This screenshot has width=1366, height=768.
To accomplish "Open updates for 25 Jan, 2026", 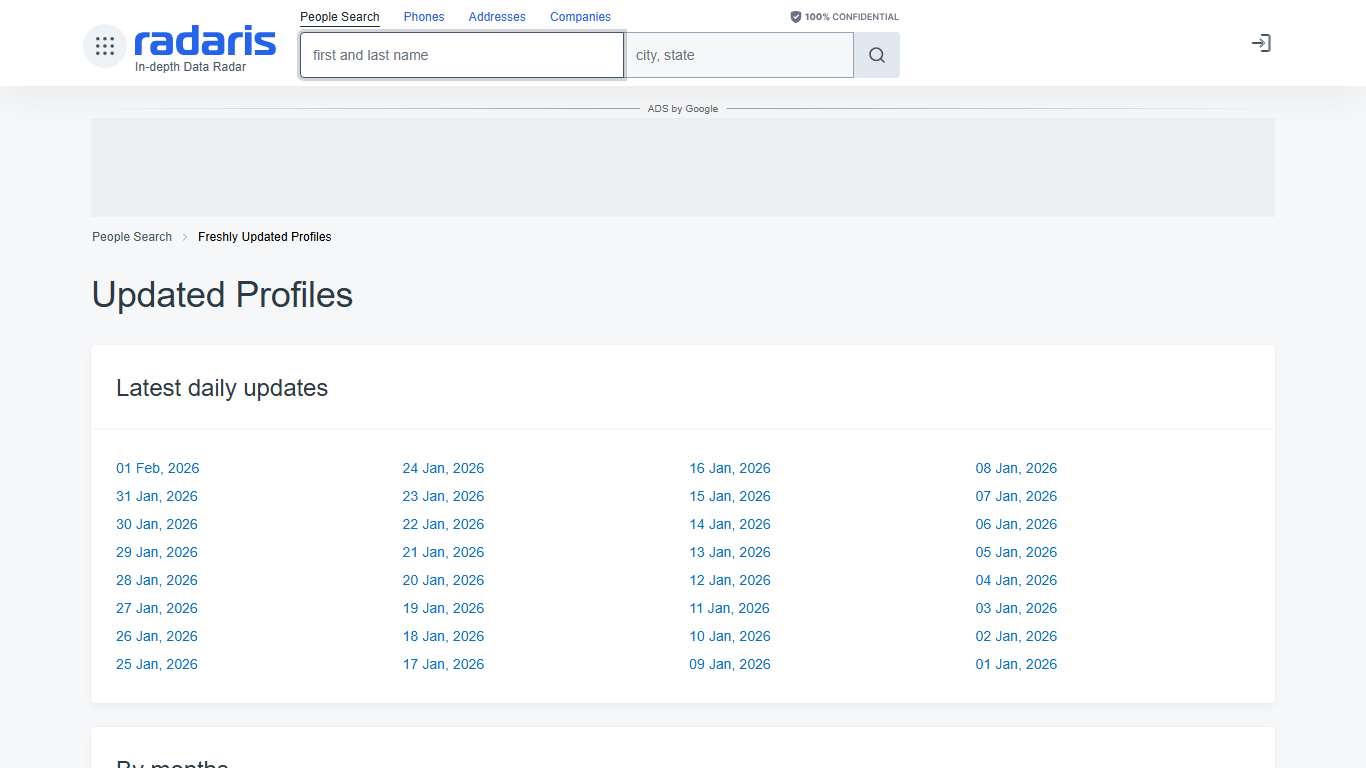I will click(157, 664).
